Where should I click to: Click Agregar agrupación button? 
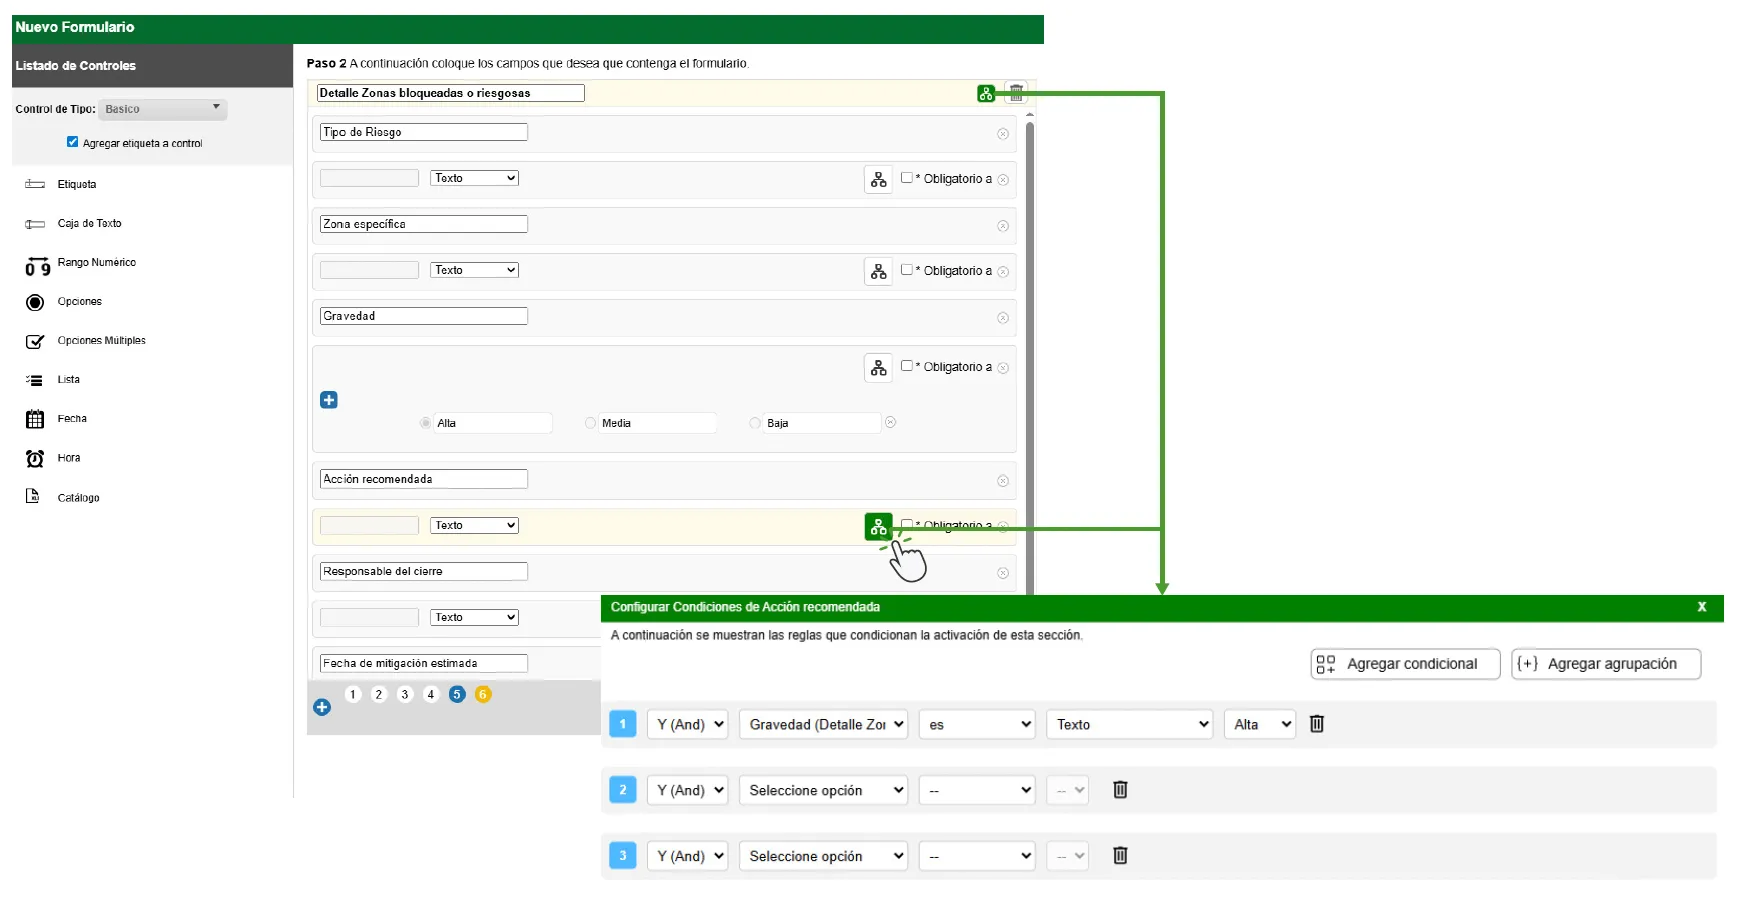click(1606, 664)
